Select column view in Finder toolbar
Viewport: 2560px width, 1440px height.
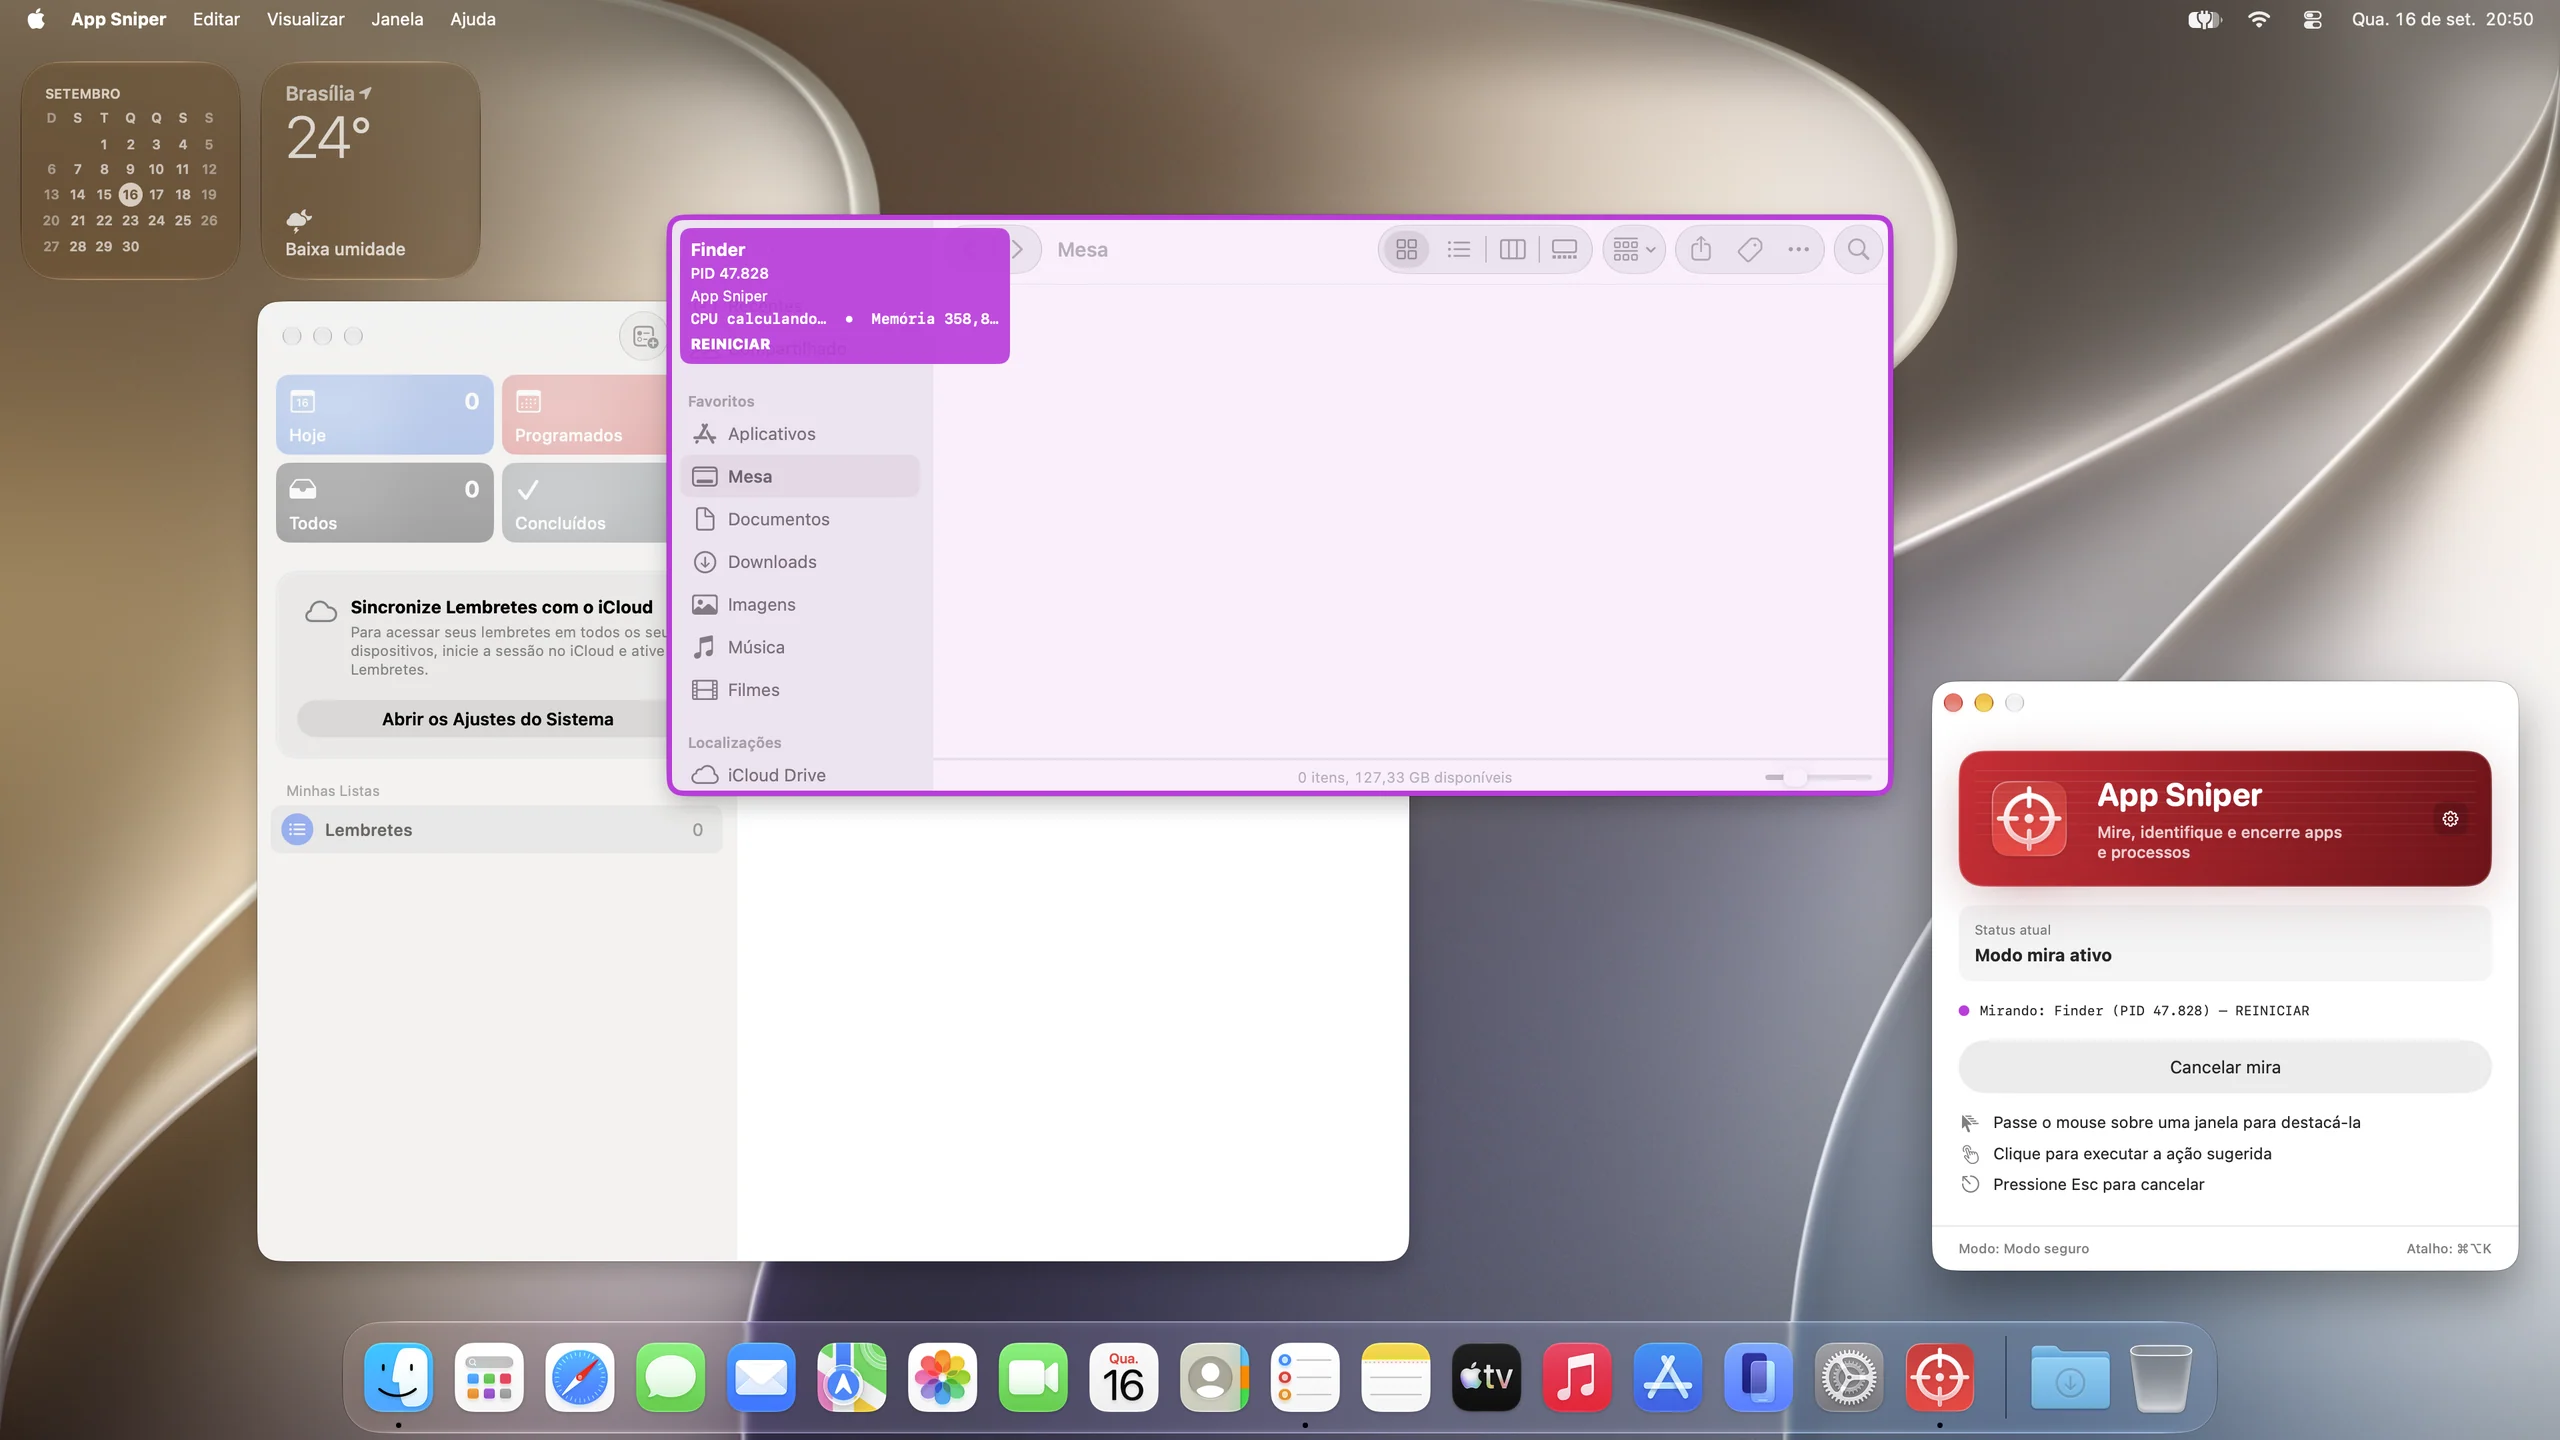tap(1512, 250)
